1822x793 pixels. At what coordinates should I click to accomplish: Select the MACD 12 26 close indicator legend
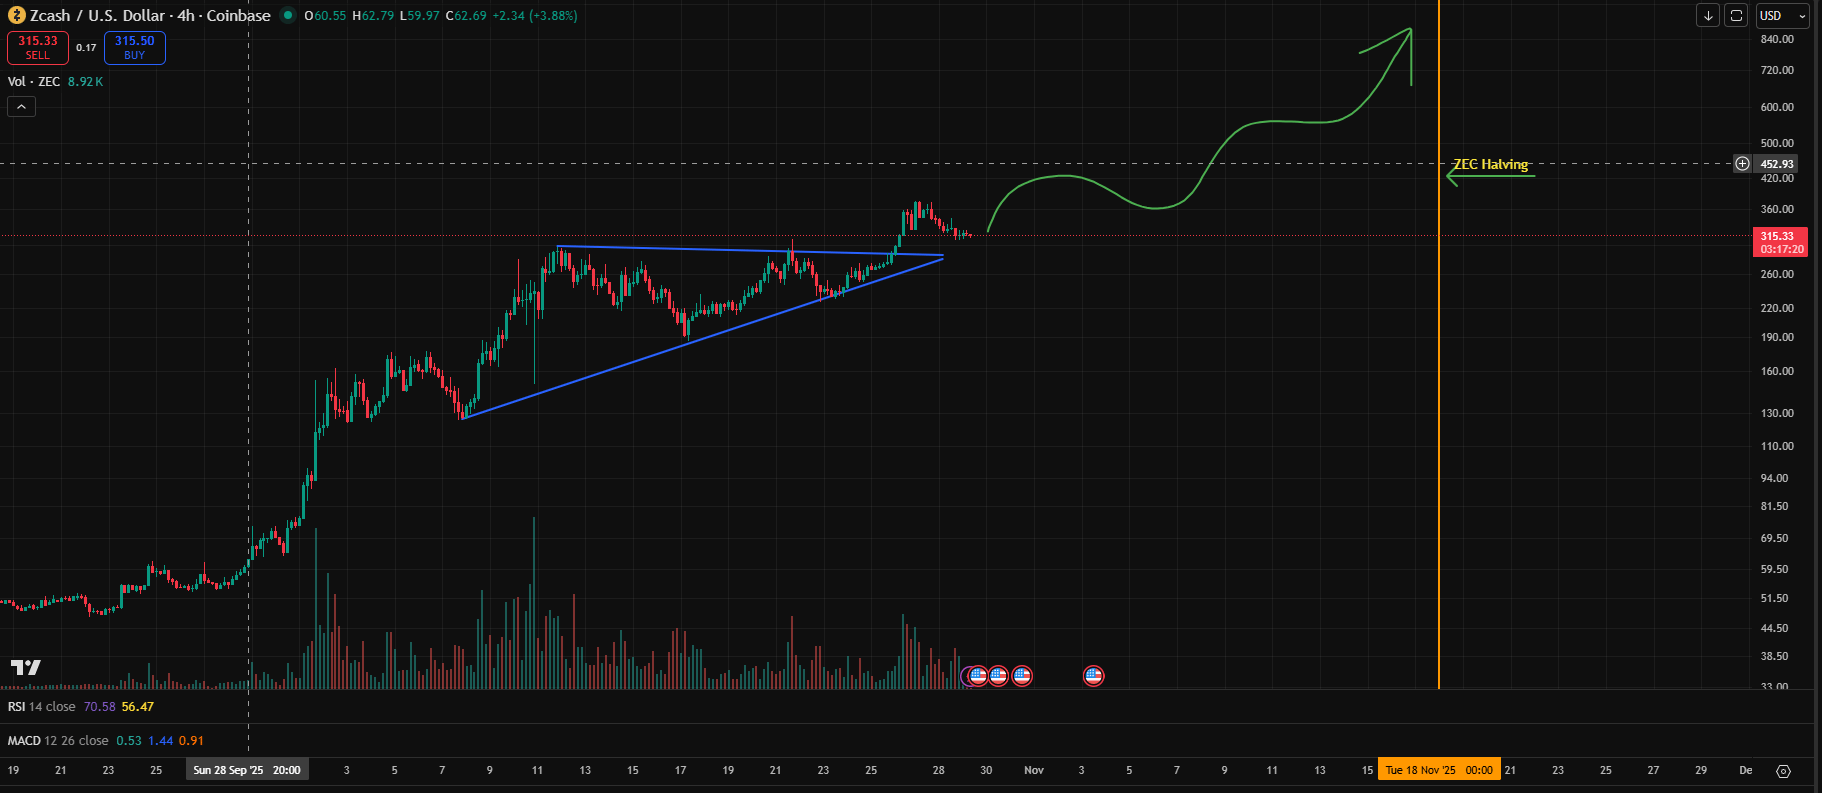tap(58, 741)
